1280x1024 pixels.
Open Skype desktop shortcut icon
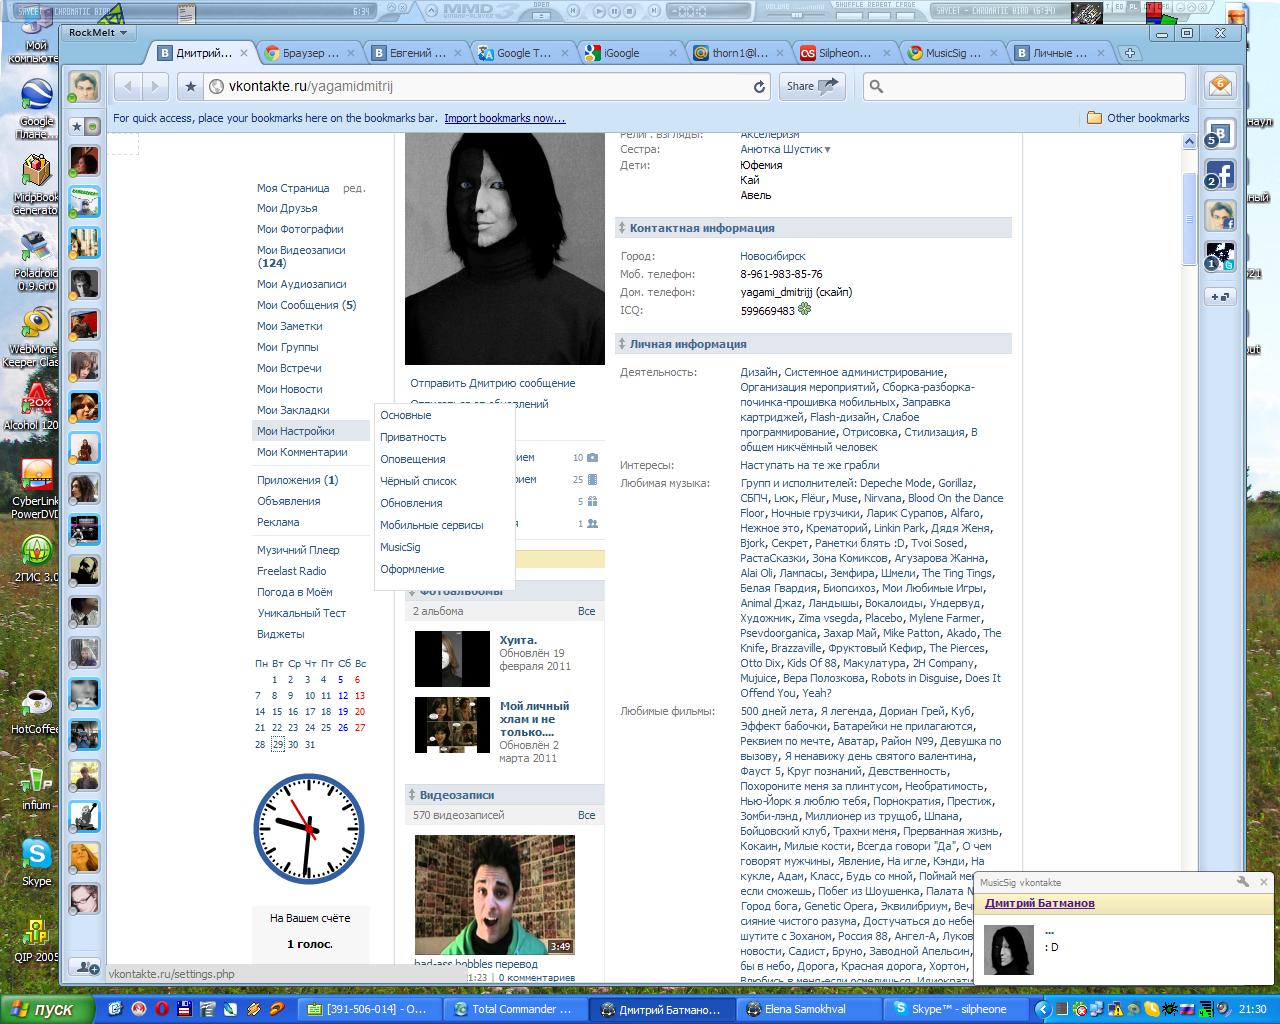click(x=36, y=862)
